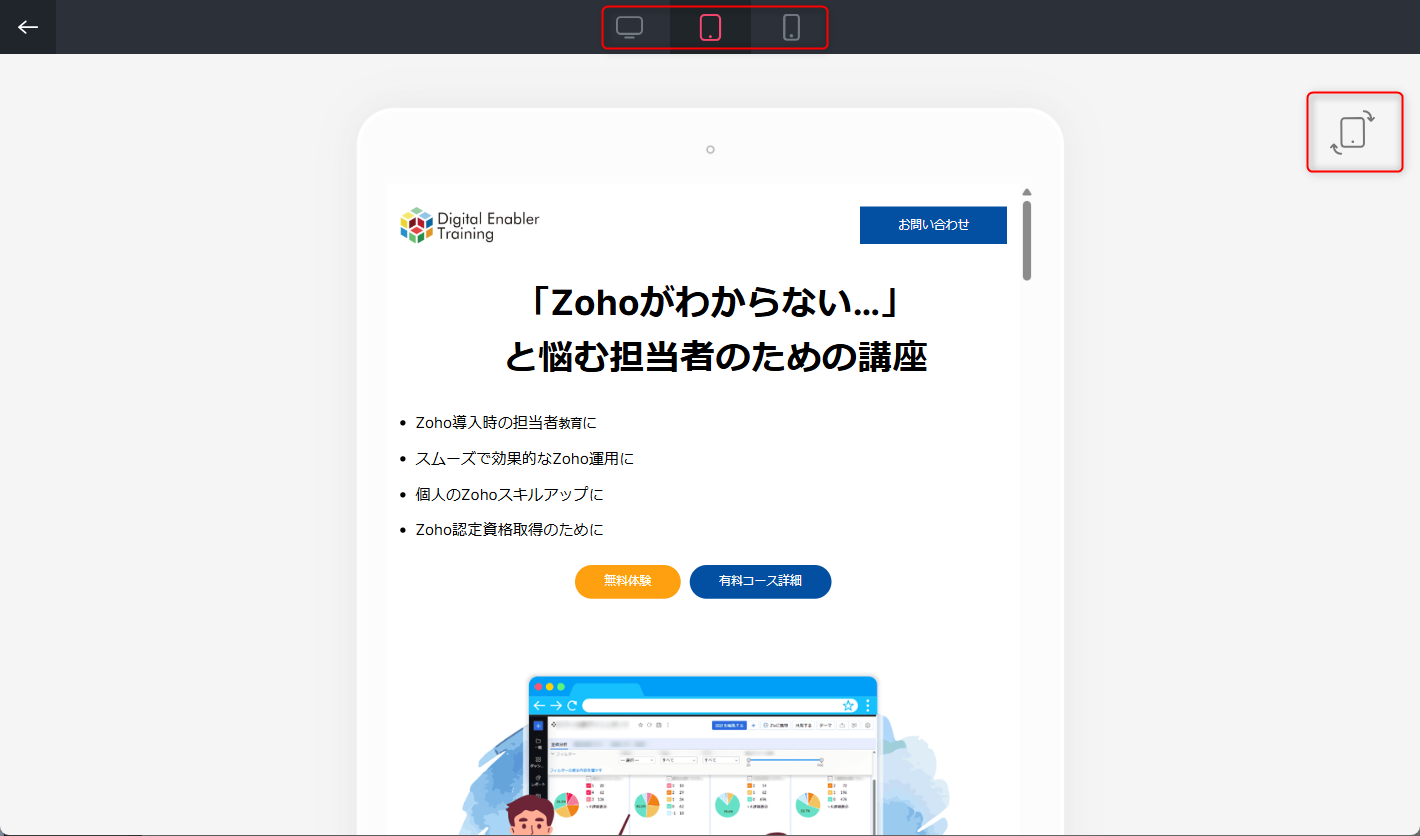Screen dimensions: 1420x836
Task: Click the back arrow in the top bar
Action: pyautogui.click(x=28, y=27)
